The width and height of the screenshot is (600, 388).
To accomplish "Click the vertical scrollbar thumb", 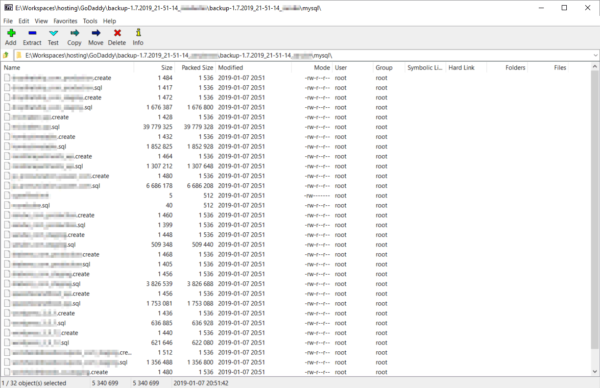I will (x=595, y=210).
